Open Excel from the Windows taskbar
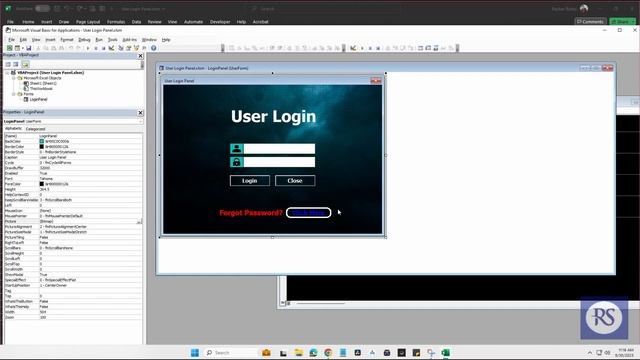640x360 pixels. [x=445, y=353]
